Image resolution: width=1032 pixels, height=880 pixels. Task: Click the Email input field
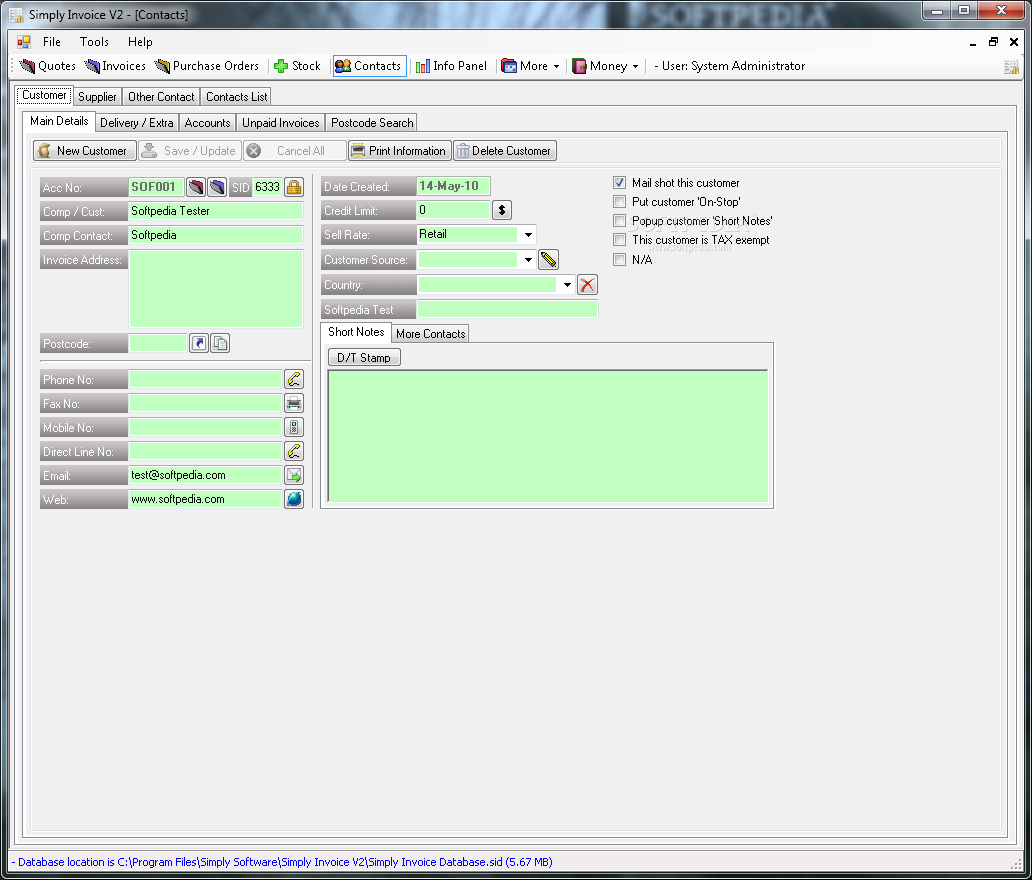coord(205,475)
